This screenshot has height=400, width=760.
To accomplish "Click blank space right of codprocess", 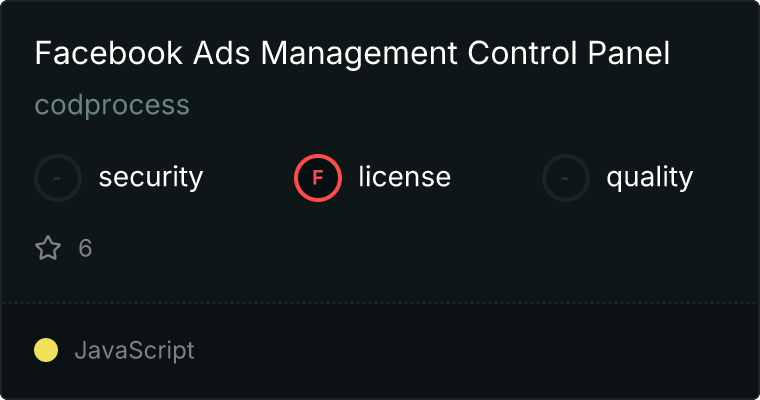I will (450, 105).
